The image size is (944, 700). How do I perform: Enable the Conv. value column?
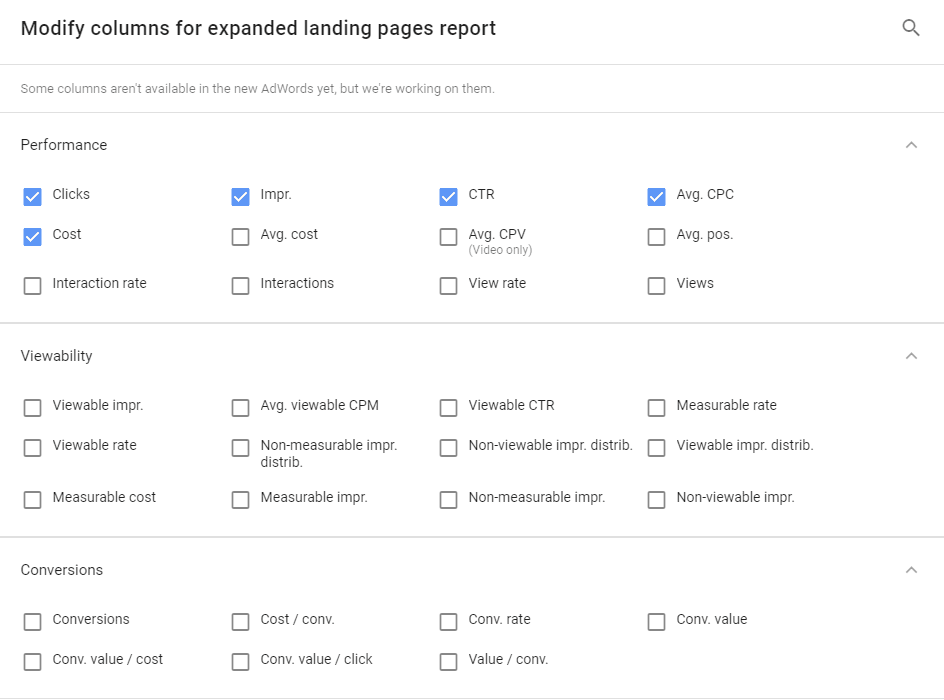coord(657,622)
